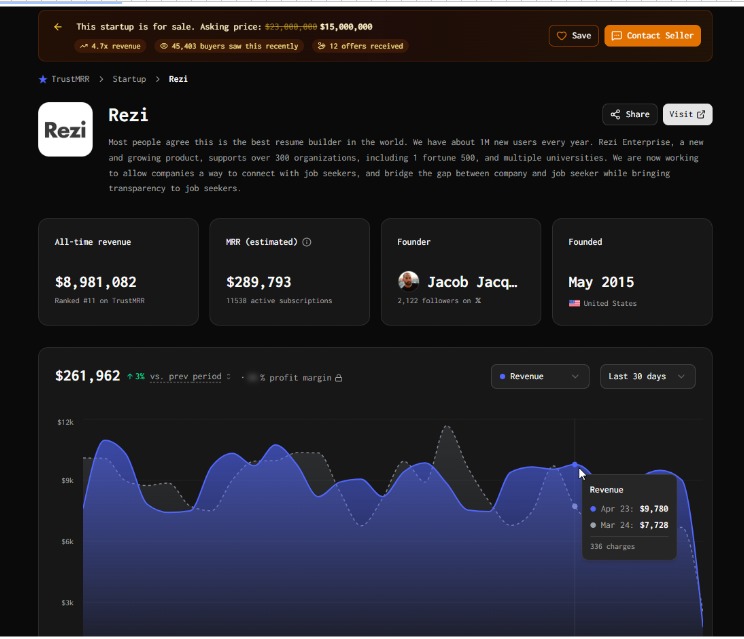Click the Rezi logo thumbnail
The width and height of the screenshot is (744, 639).
(x=65, y=130)
